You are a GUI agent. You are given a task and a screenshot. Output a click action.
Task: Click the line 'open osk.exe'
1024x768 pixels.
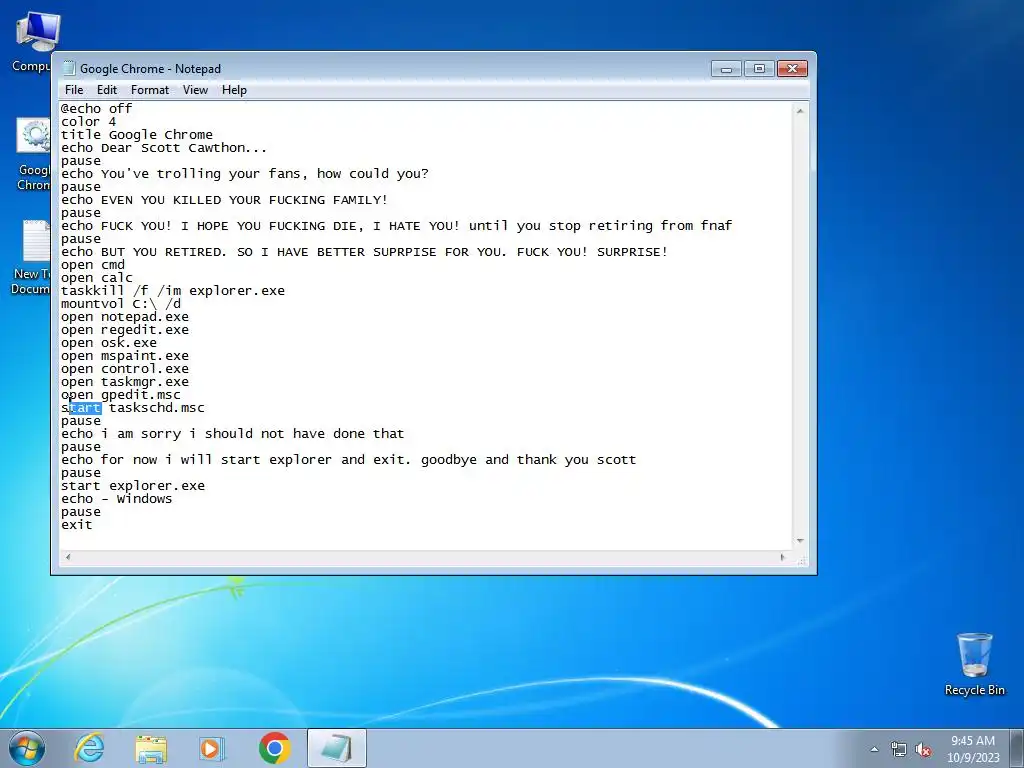coord(109,343)
